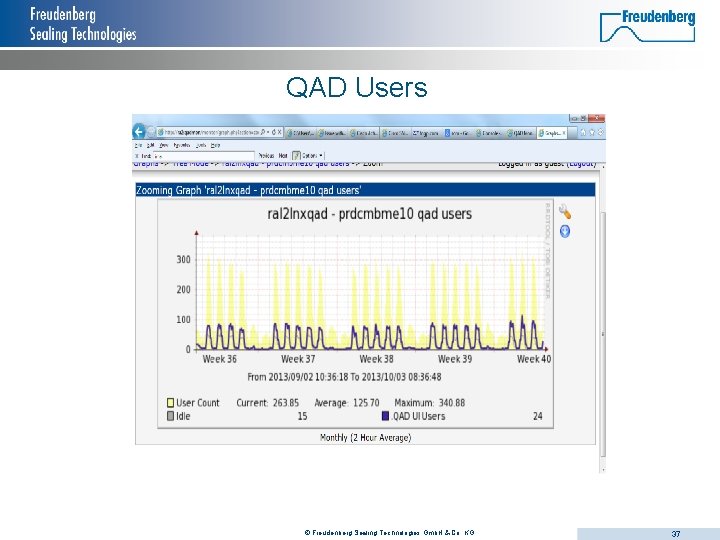Open the Tools menu
Image resolution: width=720 pixels, height=540 pixels.
pos(201,145)
